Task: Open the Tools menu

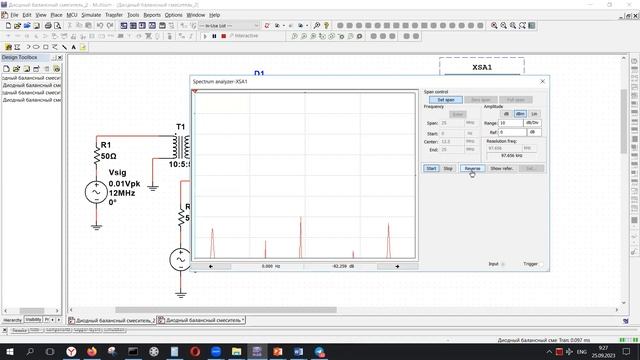Action: (x=133, y=15)
